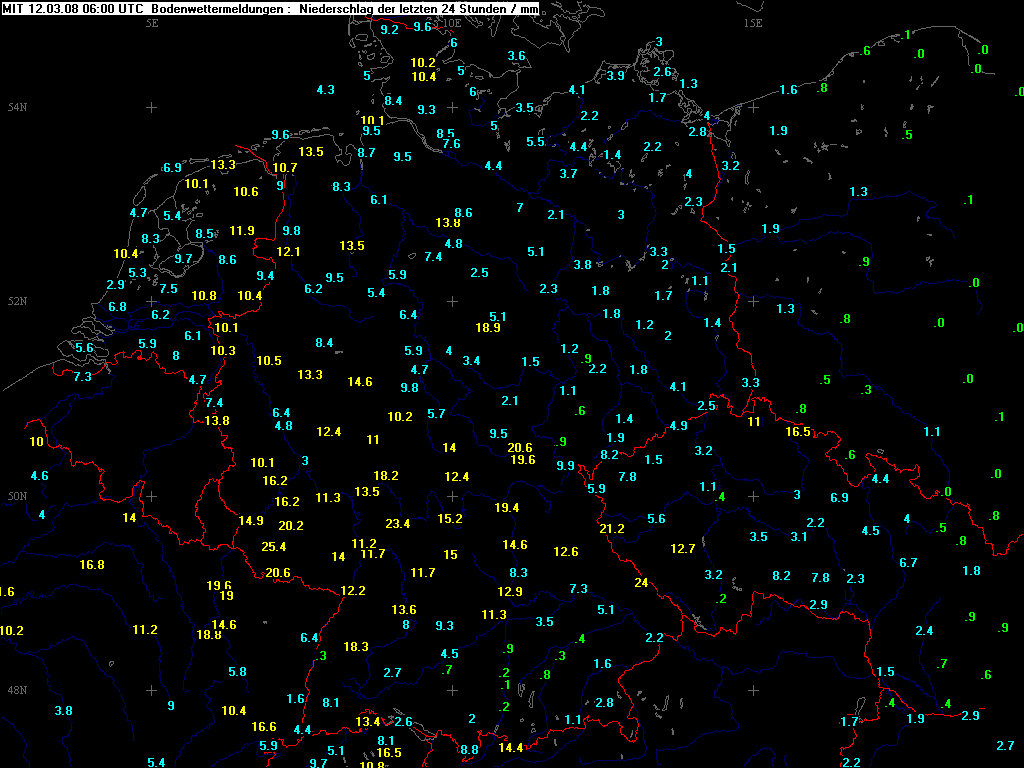
Task: Click the 14.4 value at bottom
Action: [510, 748]
